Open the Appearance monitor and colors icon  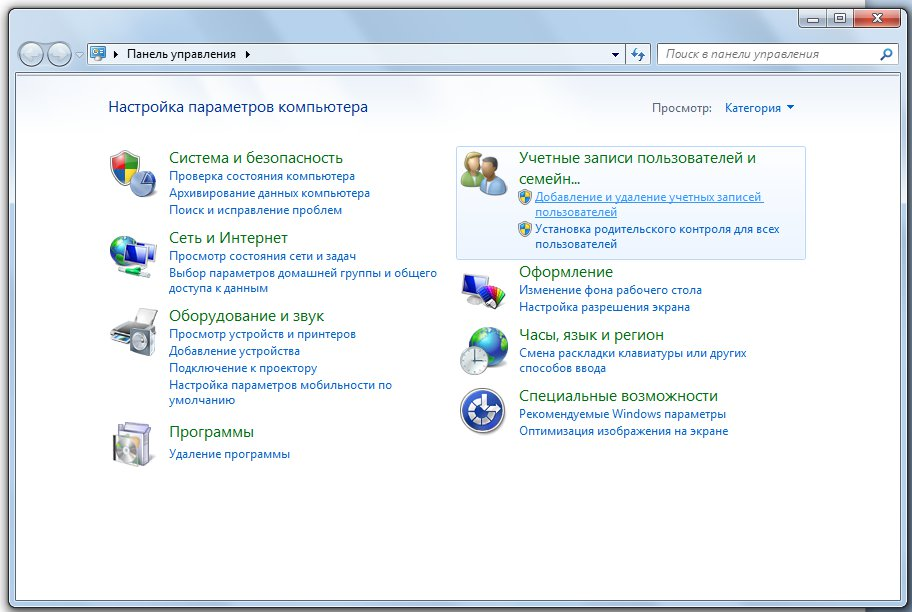[484, 291]
